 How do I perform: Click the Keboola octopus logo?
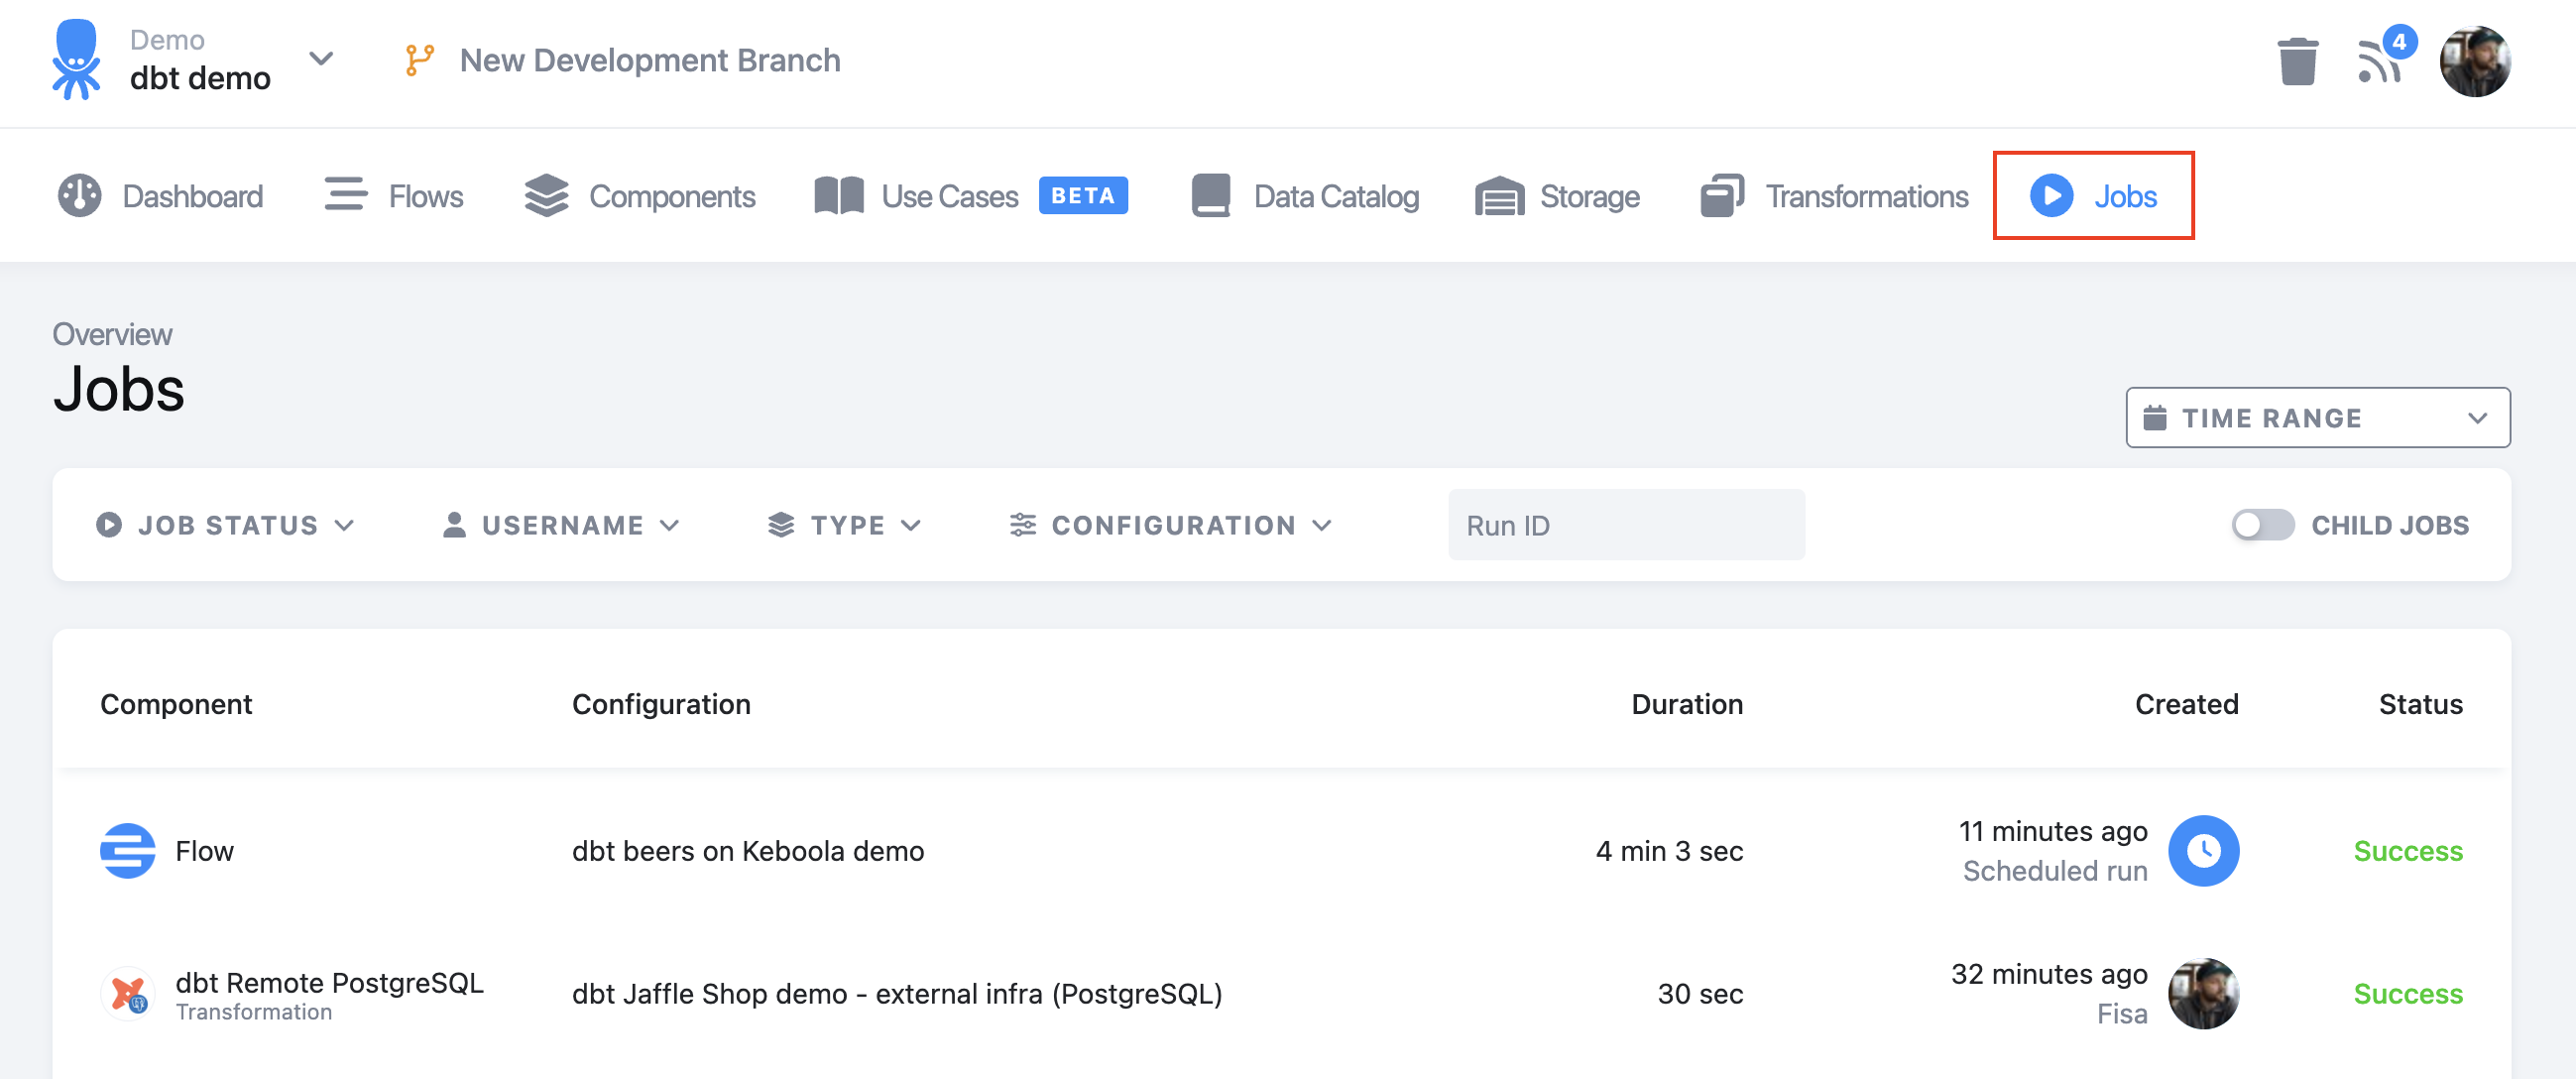(76, 59)
